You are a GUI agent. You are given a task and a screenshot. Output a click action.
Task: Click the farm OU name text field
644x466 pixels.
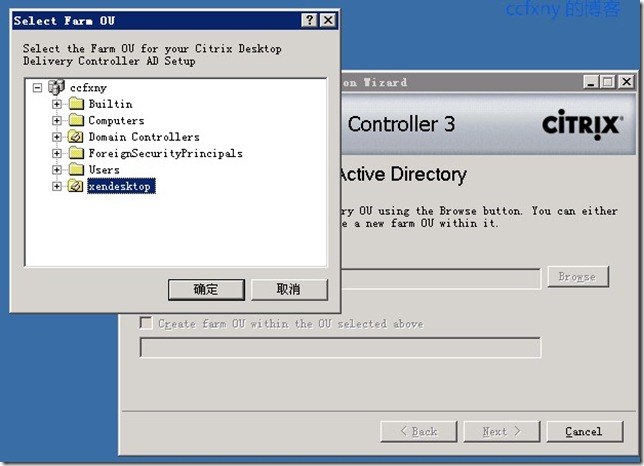click(340, 348)
